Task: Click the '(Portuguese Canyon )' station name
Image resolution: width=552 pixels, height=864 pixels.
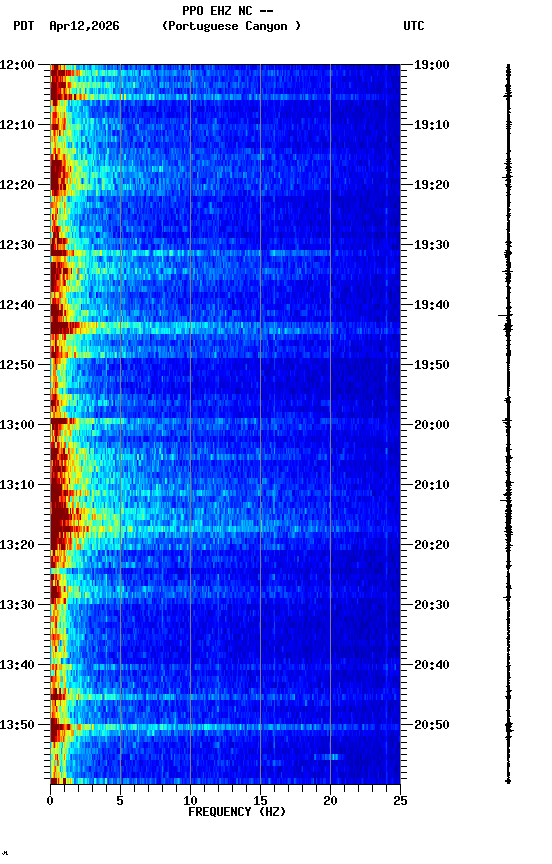Action: click(231, 26)
